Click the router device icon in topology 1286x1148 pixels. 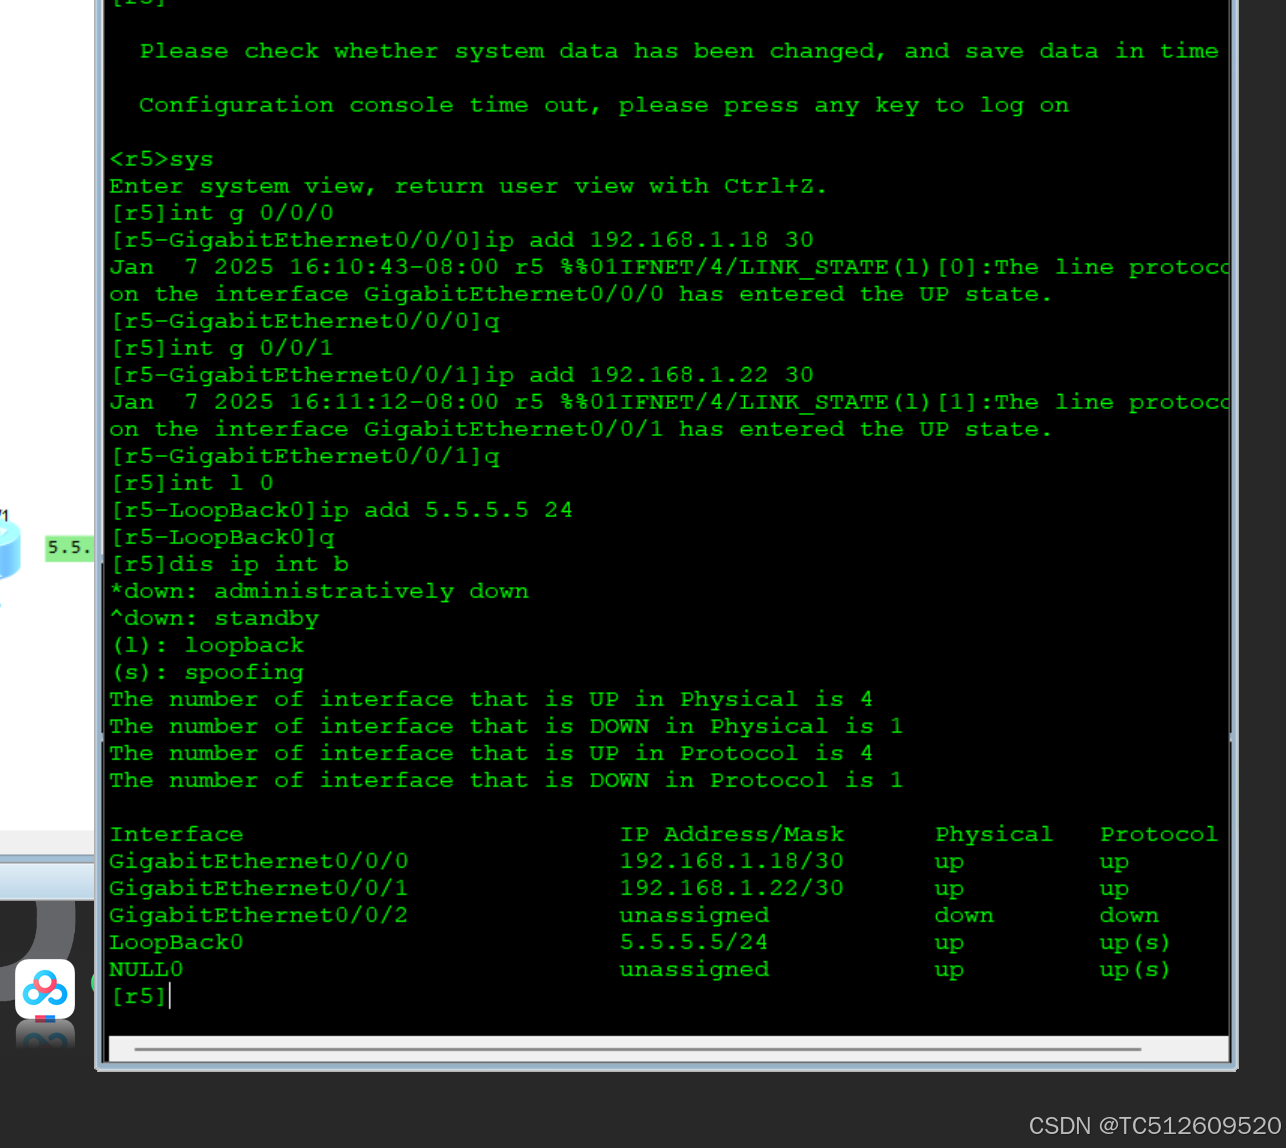[8, 550]
